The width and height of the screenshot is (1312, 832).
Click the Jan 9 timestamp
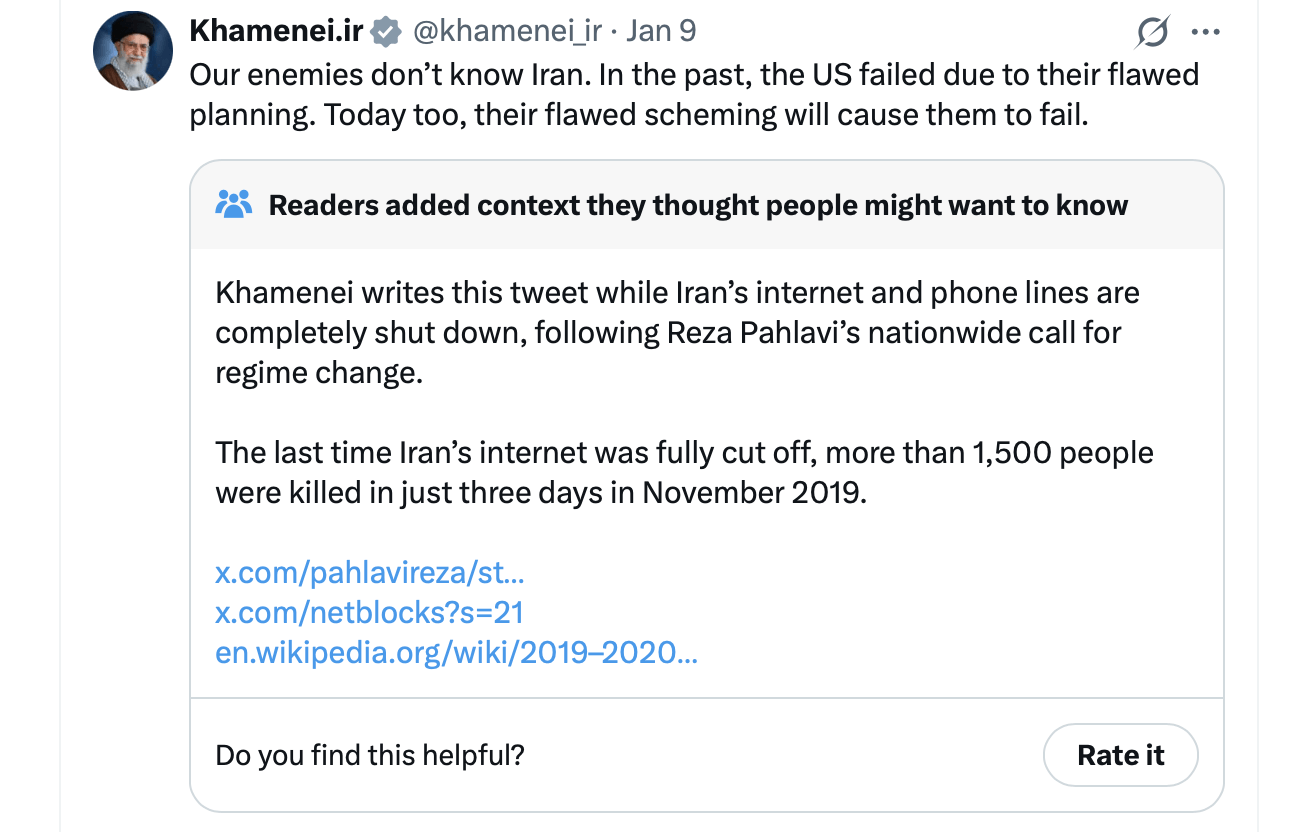662,31
